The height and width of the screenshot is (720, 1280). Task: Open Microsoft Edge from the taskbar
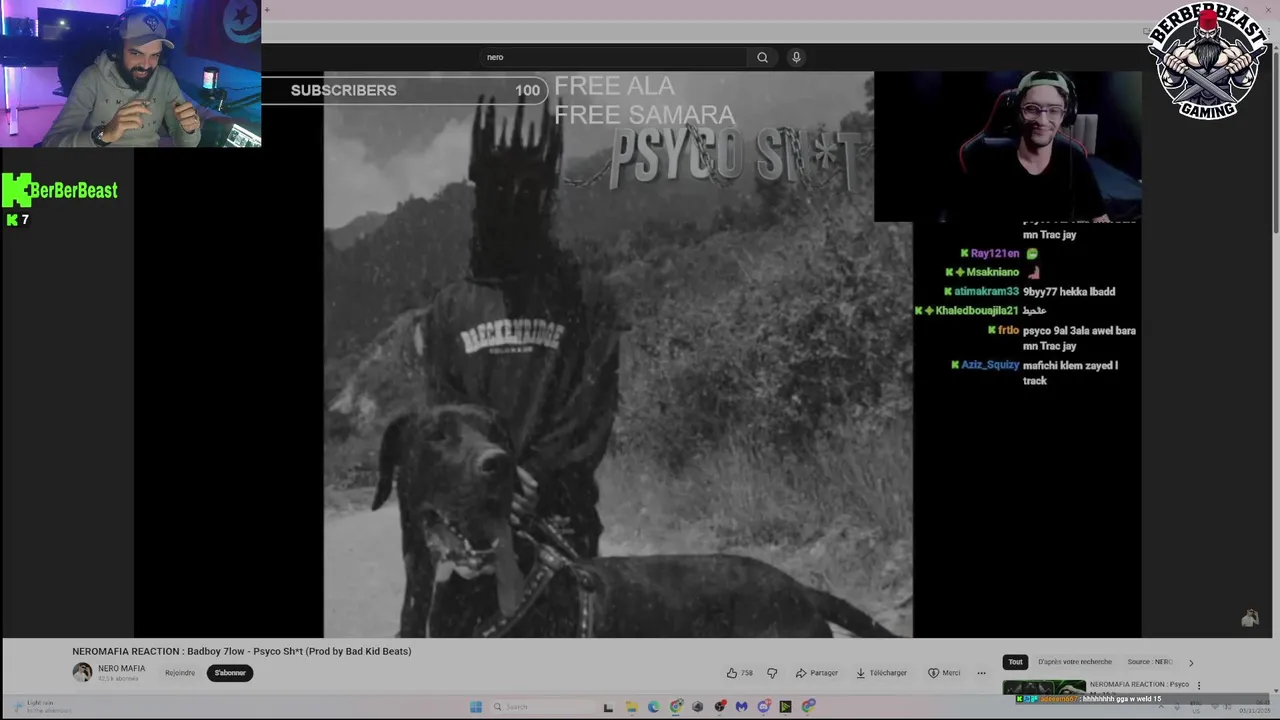coord(653,707)
